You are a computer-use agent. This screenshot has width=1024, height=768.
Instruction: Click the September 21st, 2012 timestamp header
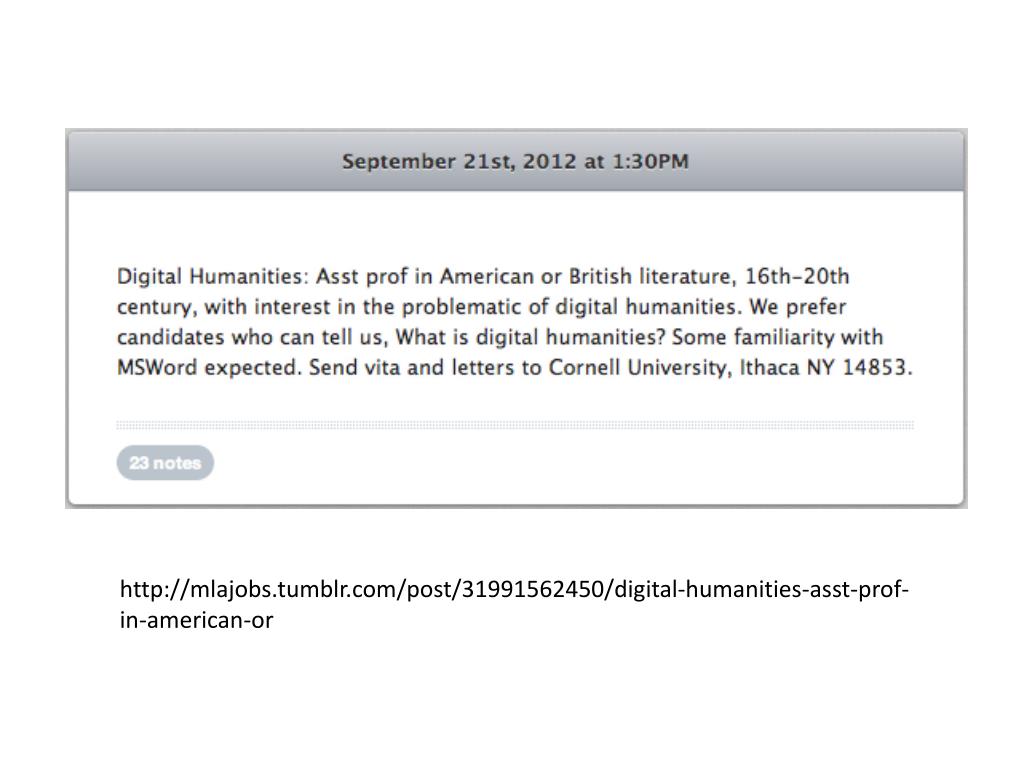point(515,161)
